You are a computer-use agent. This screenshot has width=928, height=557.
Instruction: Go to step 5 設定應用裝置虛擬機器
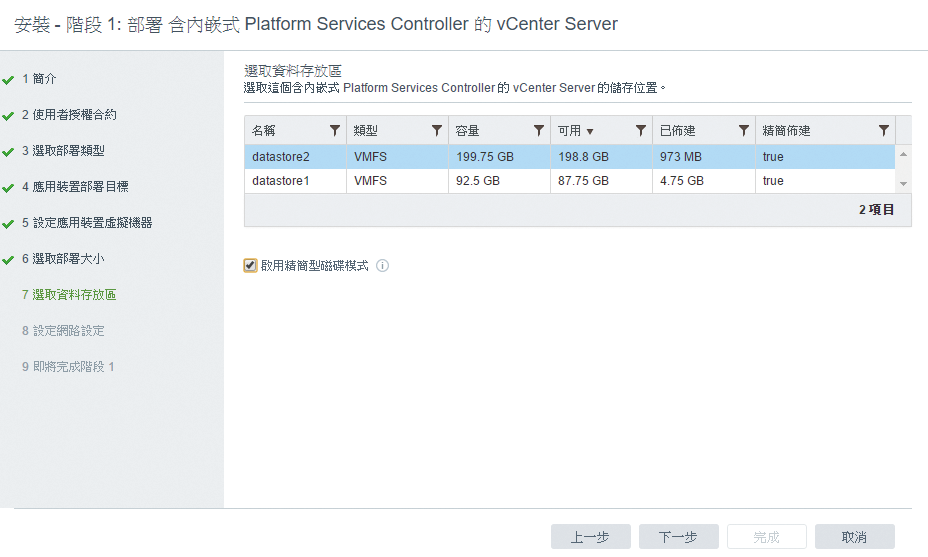87,223
